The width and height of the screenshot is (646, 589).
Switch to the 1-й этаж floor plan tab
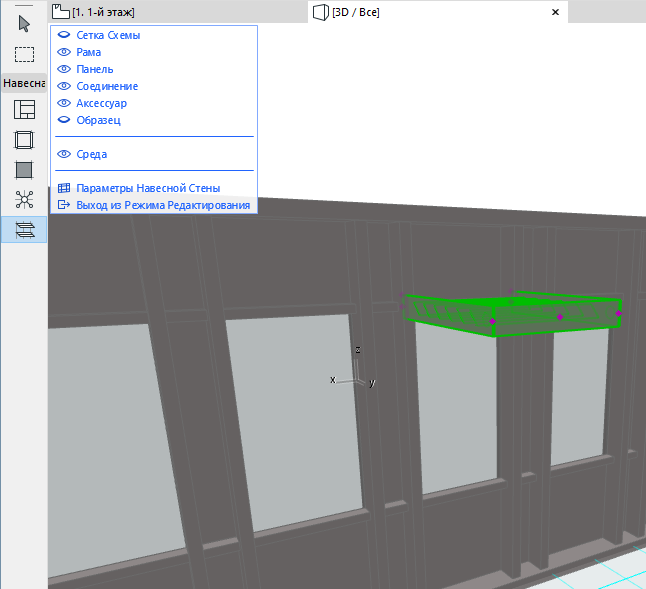[178, 12]
